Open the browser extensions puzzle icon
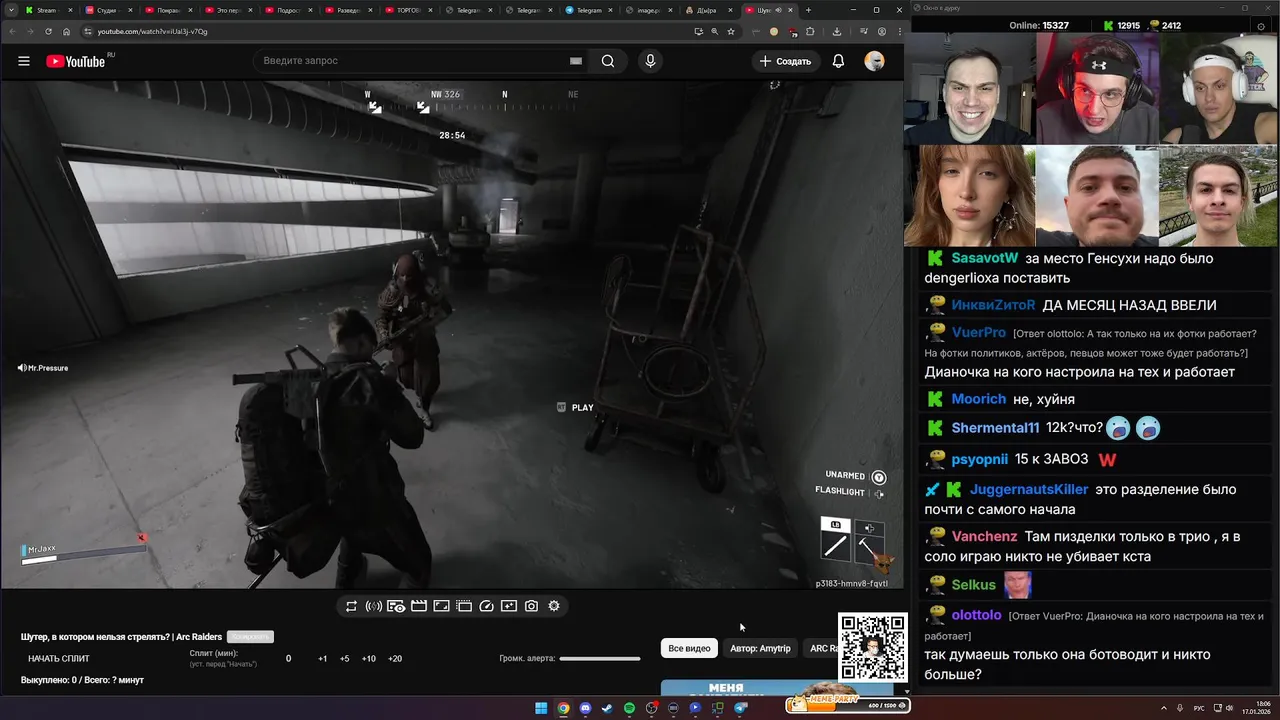Screen dimensions: 1280x720 click(810, 31)
